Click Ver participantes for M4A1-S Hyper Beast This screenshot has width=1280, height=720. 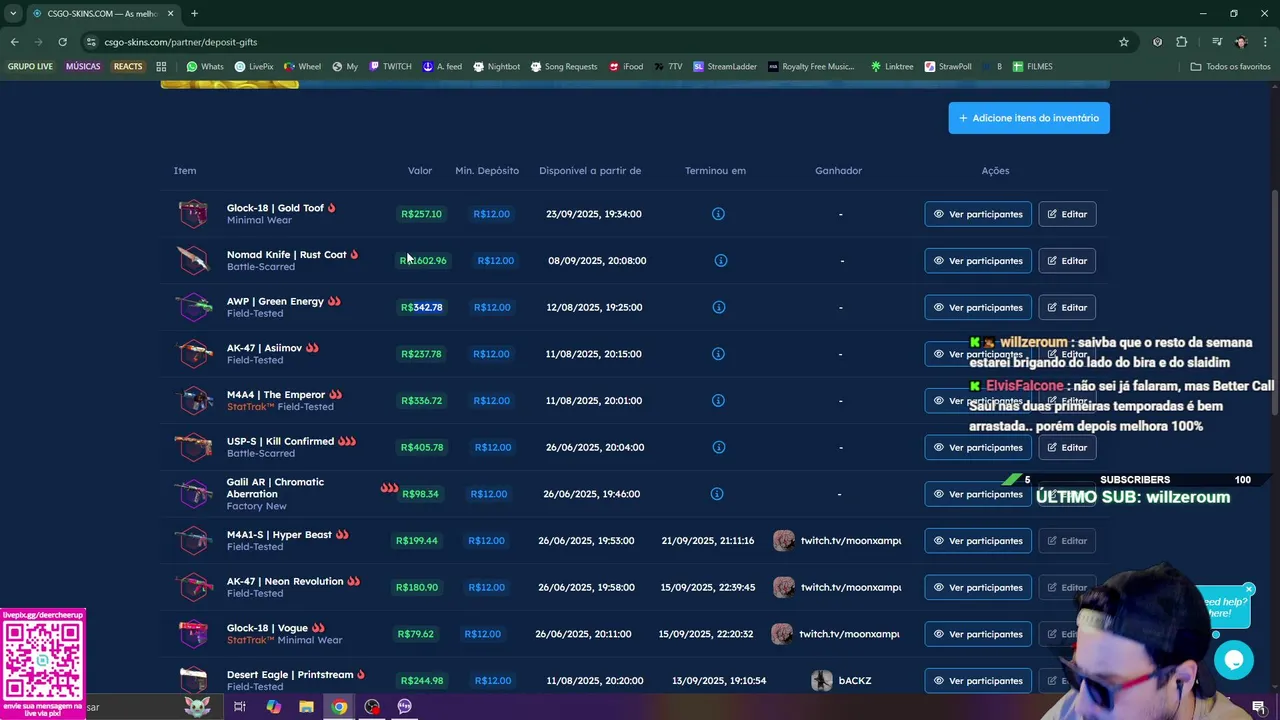point(977,541)
